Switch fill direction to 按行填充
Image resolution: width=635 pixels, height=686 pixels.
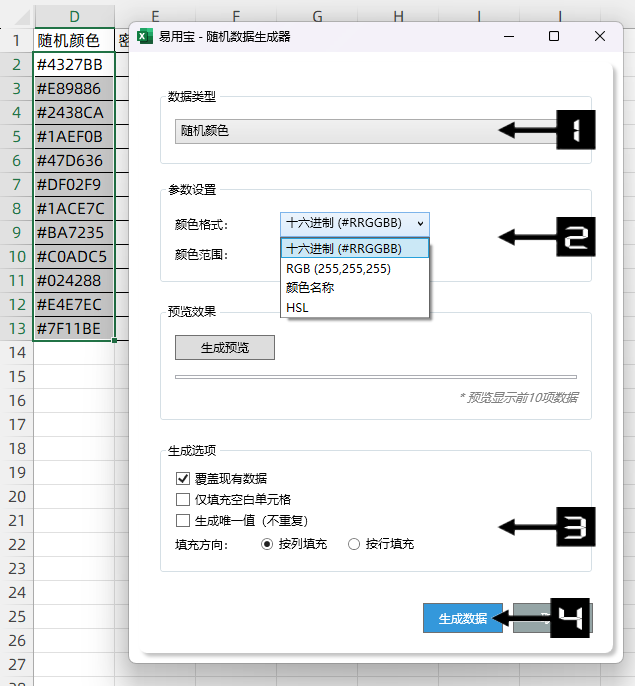click(x=354, y=544)
